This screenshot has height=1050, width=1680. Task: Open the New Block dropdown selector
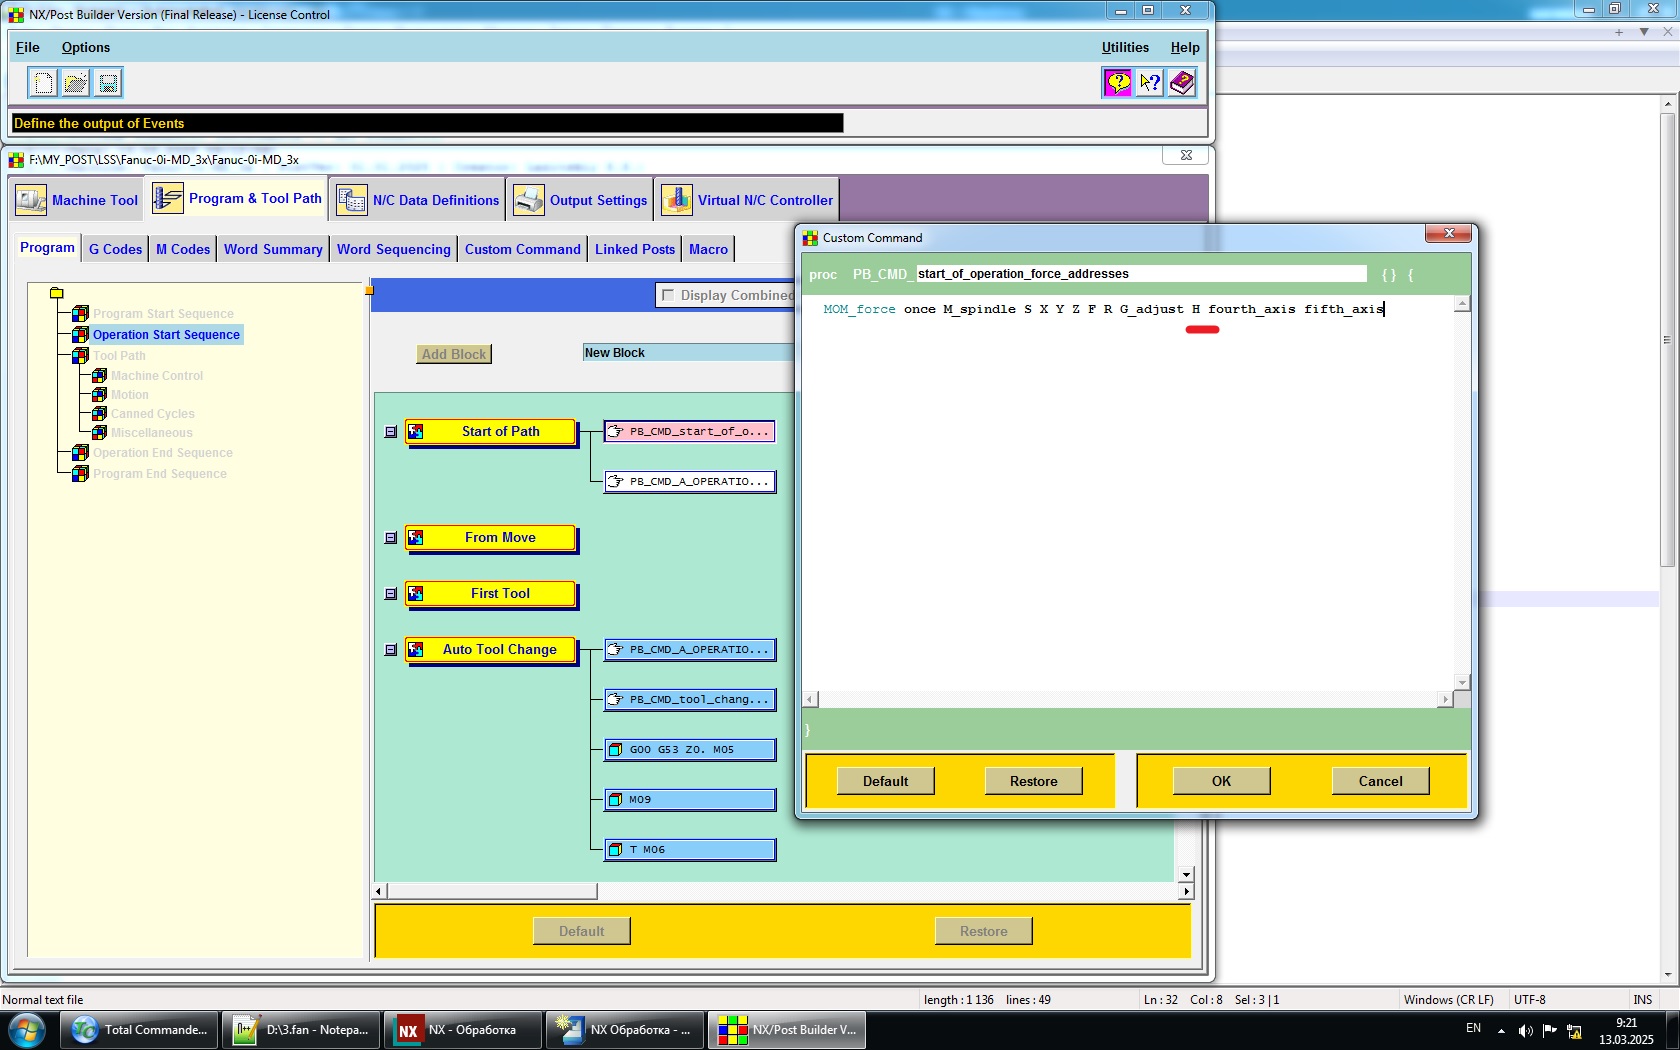688,353
